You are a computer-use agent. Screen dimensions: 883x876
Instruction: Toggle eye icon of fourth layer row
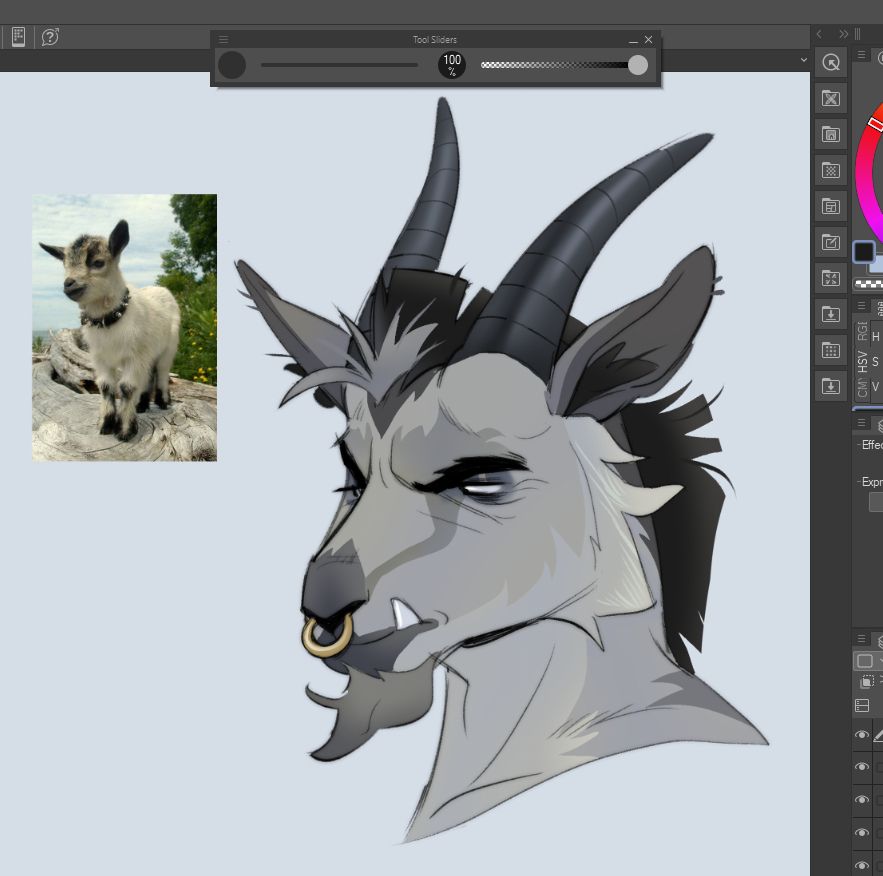tap(862, 833)
